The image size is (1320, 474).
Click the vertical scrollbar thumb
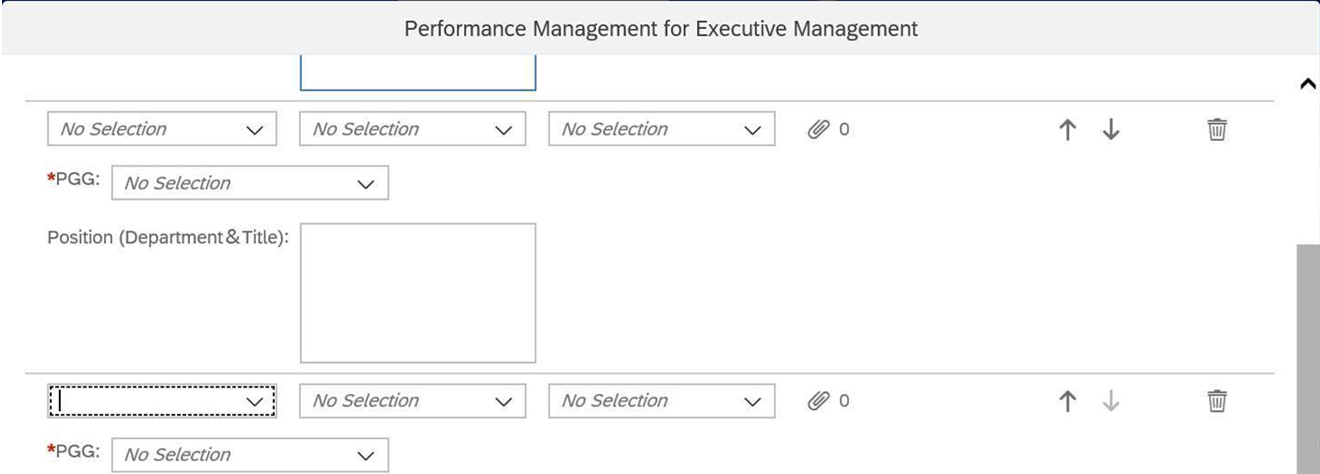pos(1308,358)
